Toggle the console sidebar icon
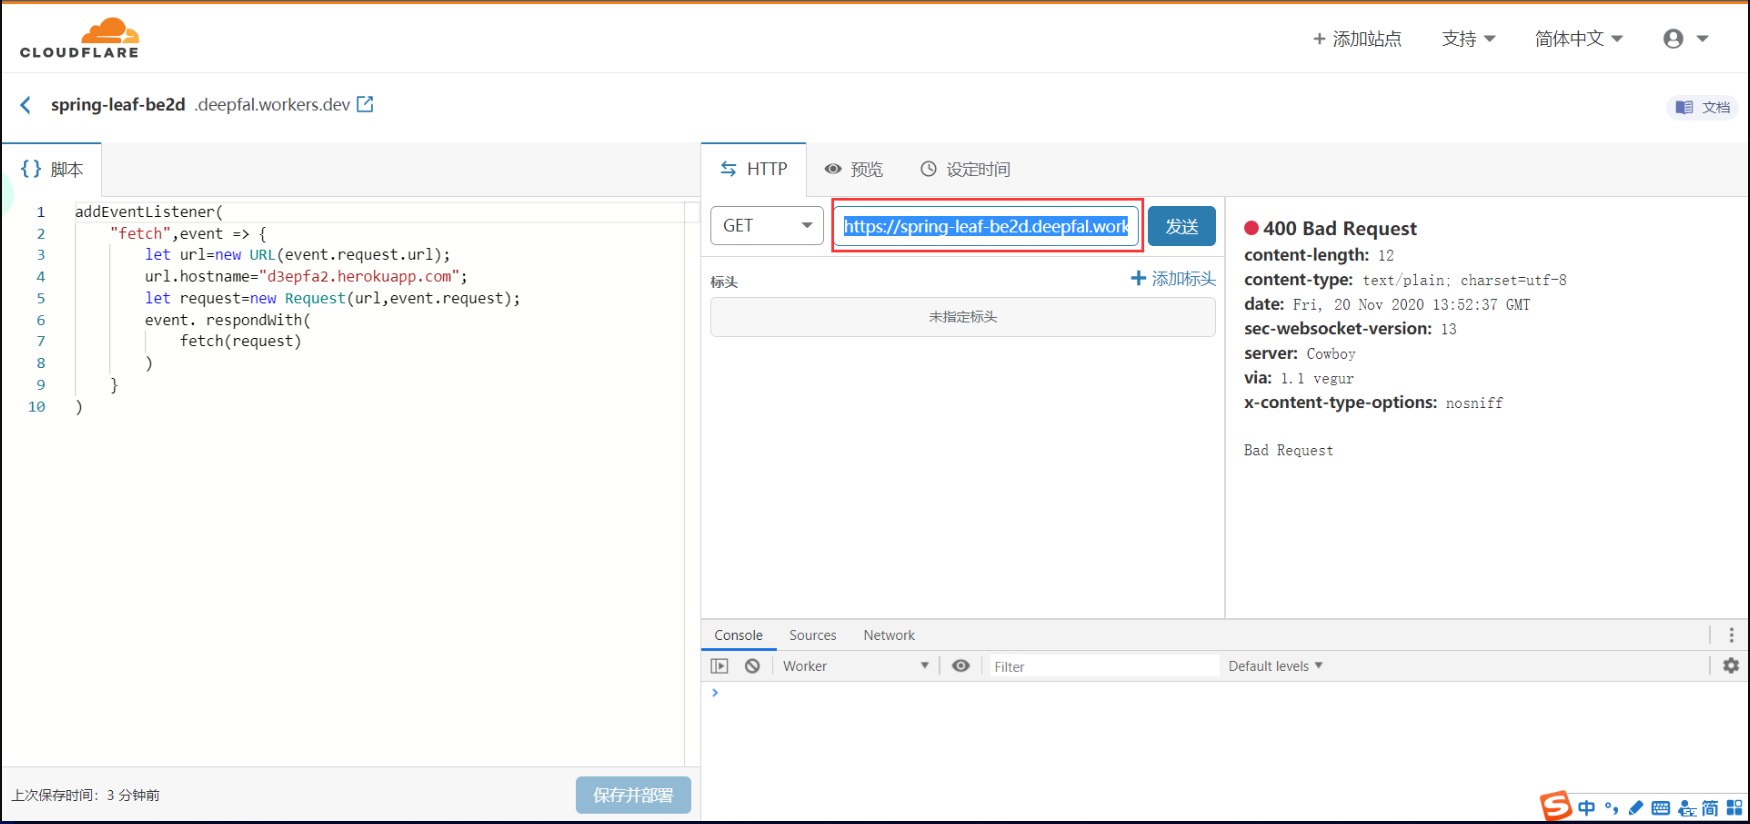The height and width of the screenshot is (824, 1750). point(719,666)
